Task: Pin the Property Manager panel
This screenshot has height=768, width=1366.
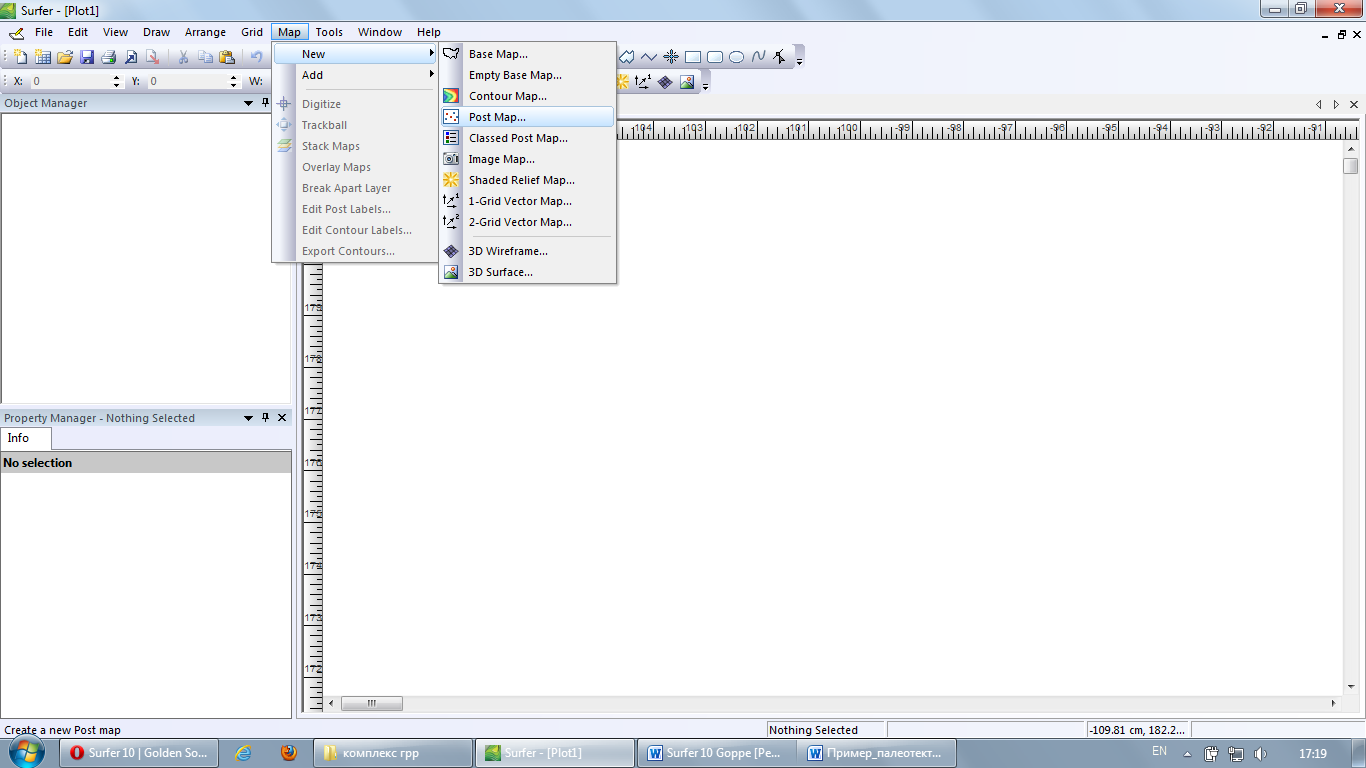Action: click(266, 418)
